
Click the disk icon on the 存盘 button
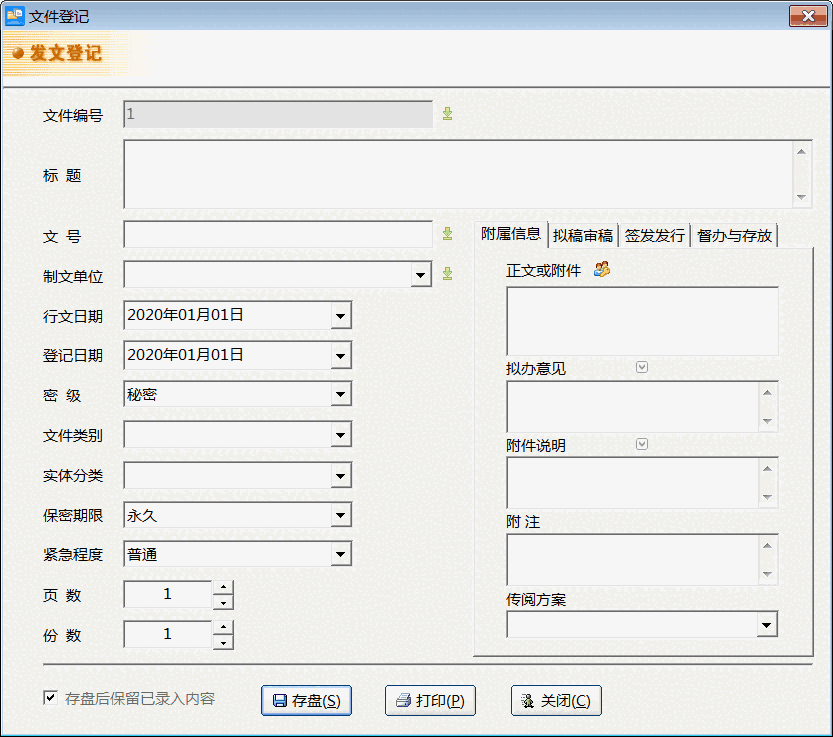pos(281,700)
